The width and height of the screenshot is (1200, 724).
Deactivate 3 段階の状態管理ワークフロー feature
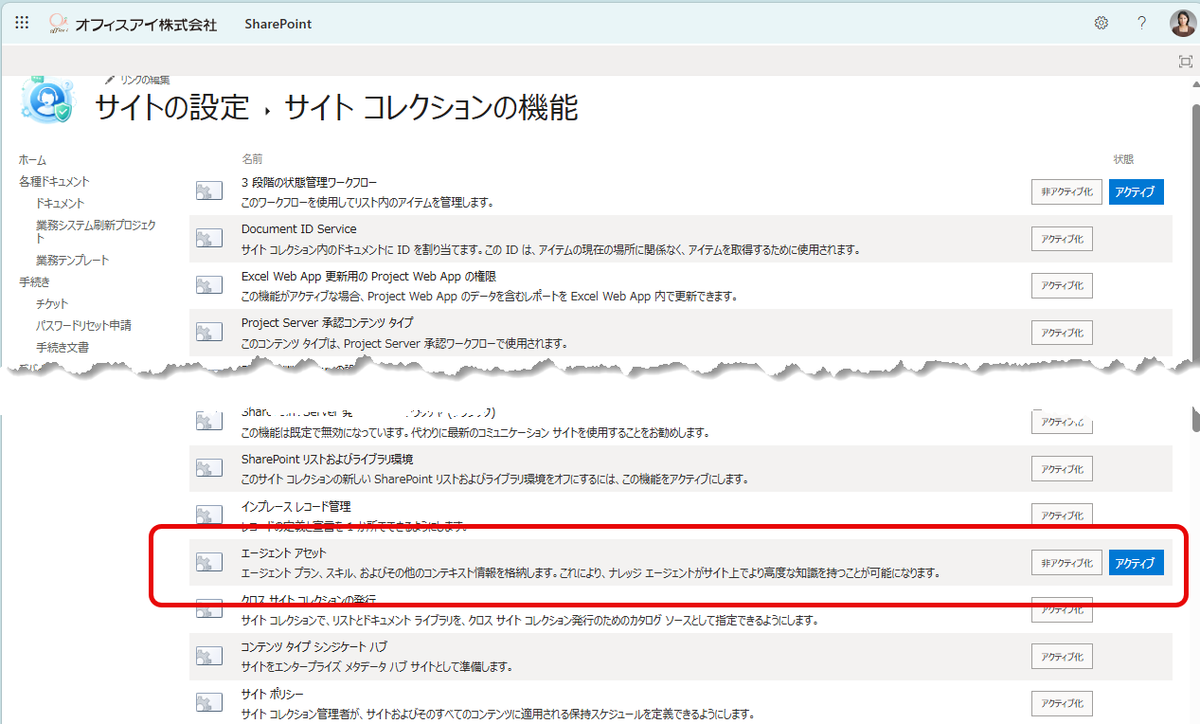[x=1066, y=192]
